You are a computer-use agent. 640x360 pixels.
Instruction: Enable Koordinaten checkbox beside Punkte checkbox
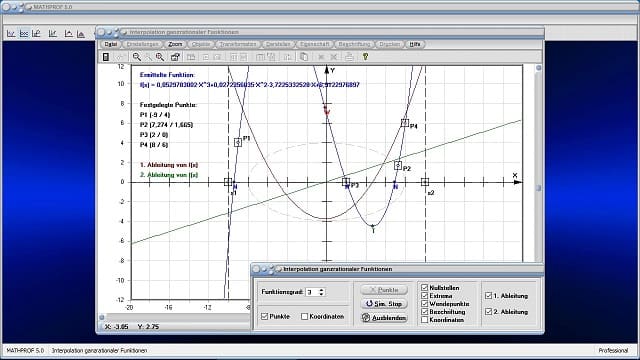click(304, 316)
